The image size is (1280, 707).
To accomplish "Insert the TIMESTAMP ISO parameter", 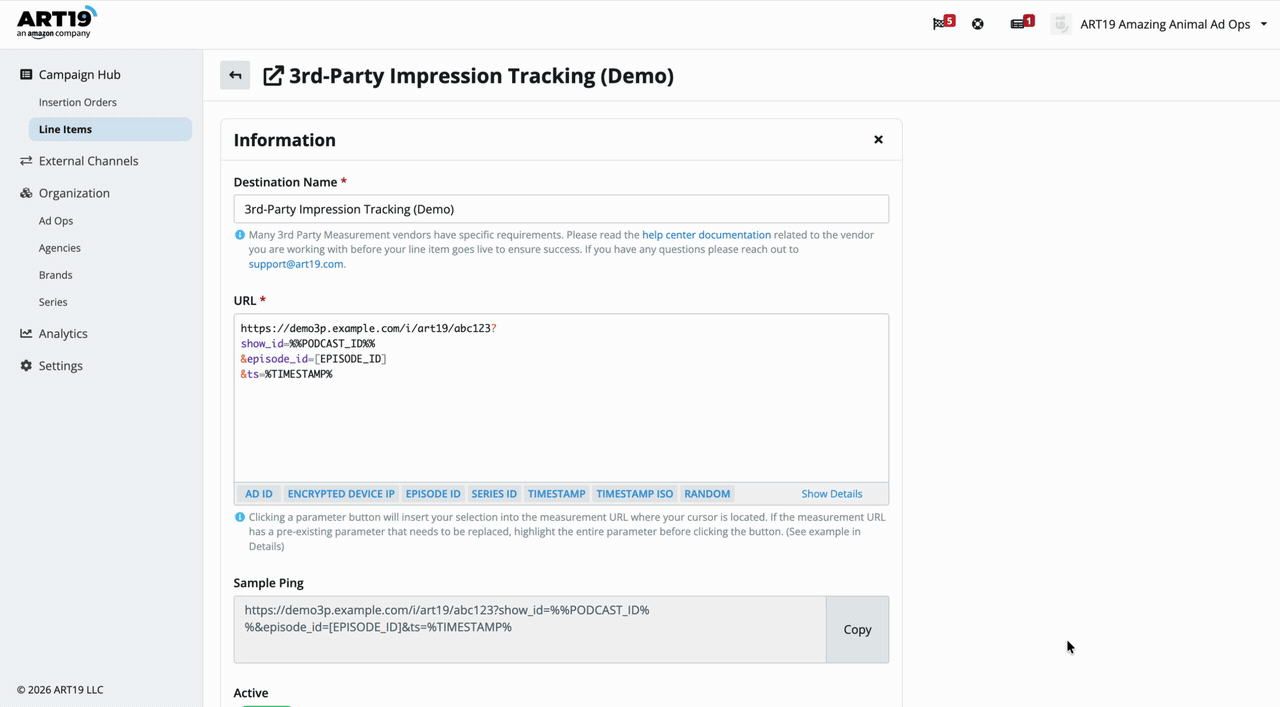I will [x=634, y=493].
